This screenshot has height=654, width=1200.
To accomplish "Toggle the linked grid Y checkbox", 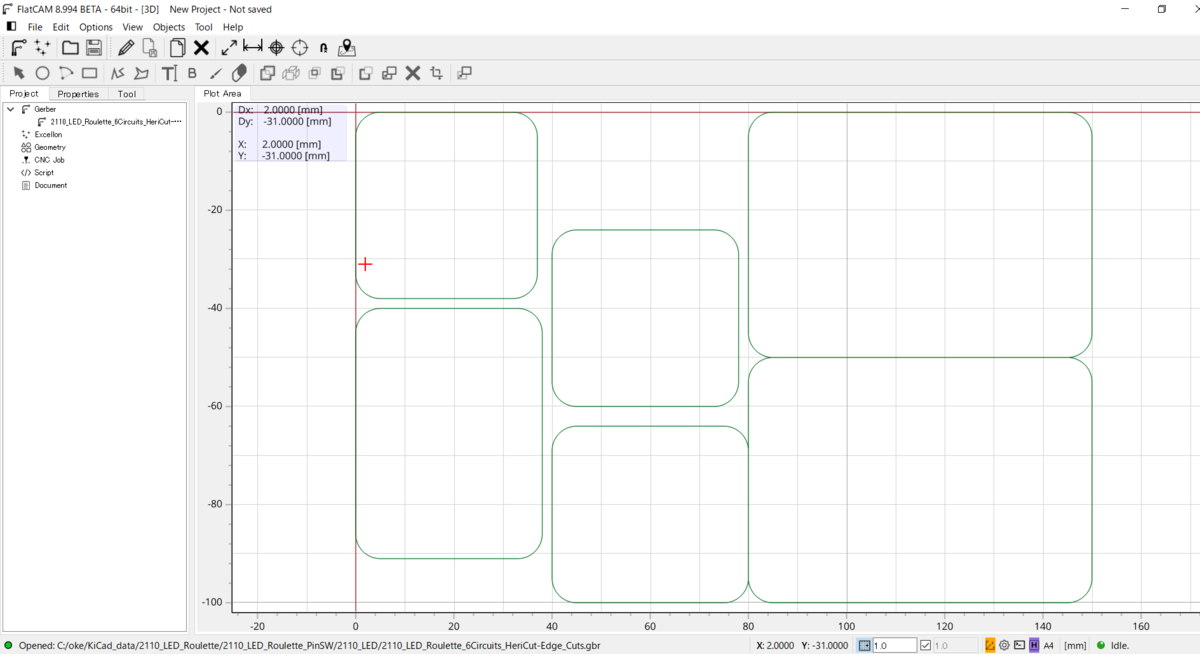I will point(925,646).
